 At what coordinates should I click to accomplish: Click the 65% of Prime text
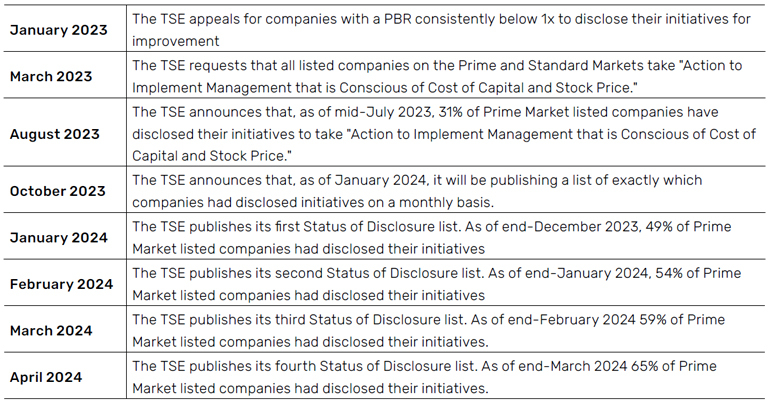674,366
